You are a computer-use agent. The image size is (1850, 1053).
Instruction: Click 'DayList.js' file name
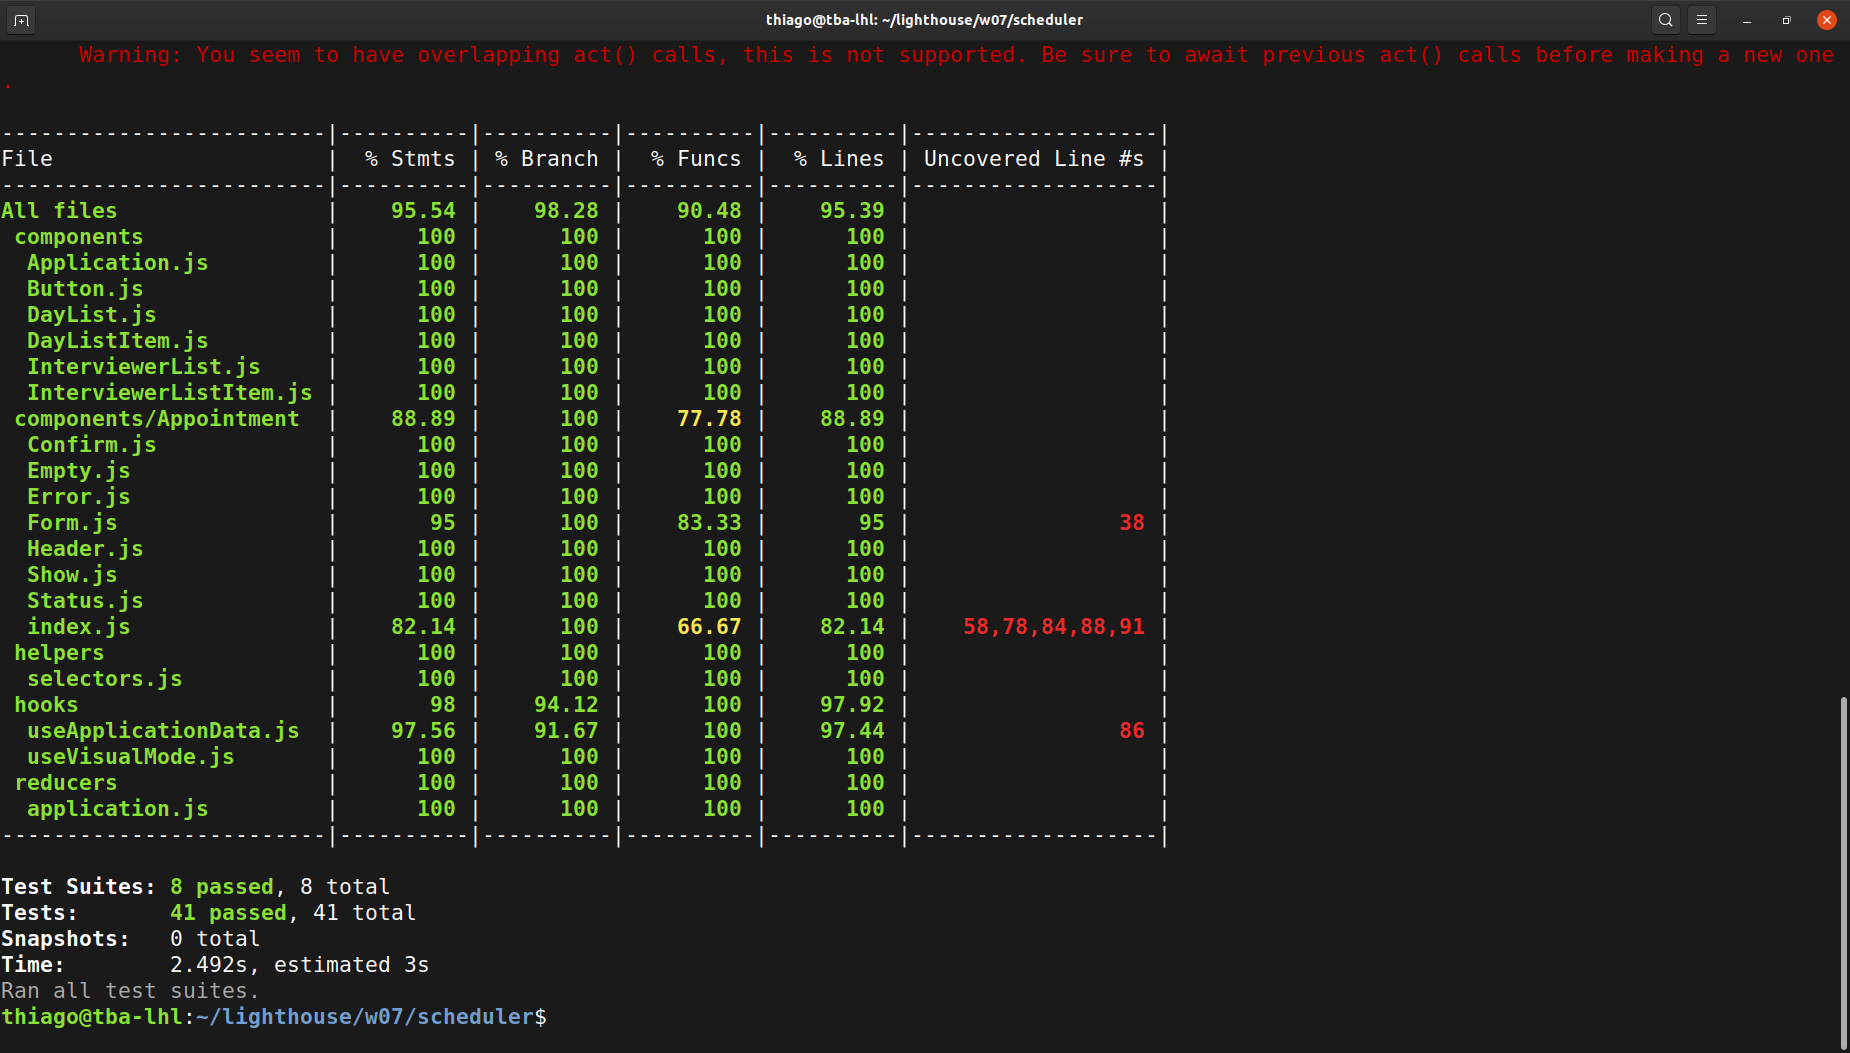[92, 315]
